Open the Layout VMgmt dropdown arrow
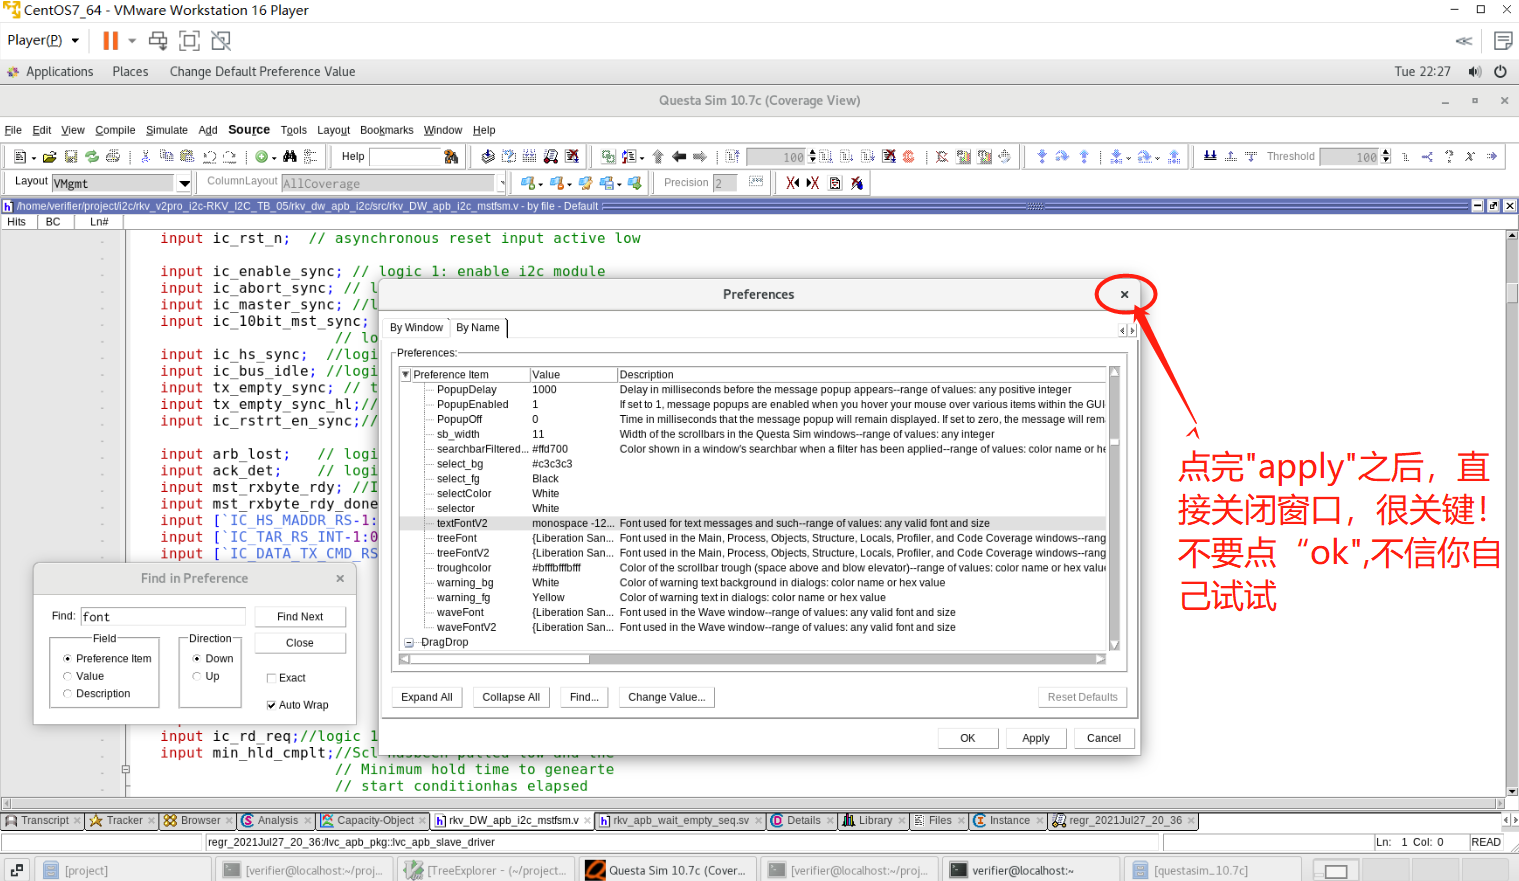Viewport: 1519px width, 881px height. point(185,183)
